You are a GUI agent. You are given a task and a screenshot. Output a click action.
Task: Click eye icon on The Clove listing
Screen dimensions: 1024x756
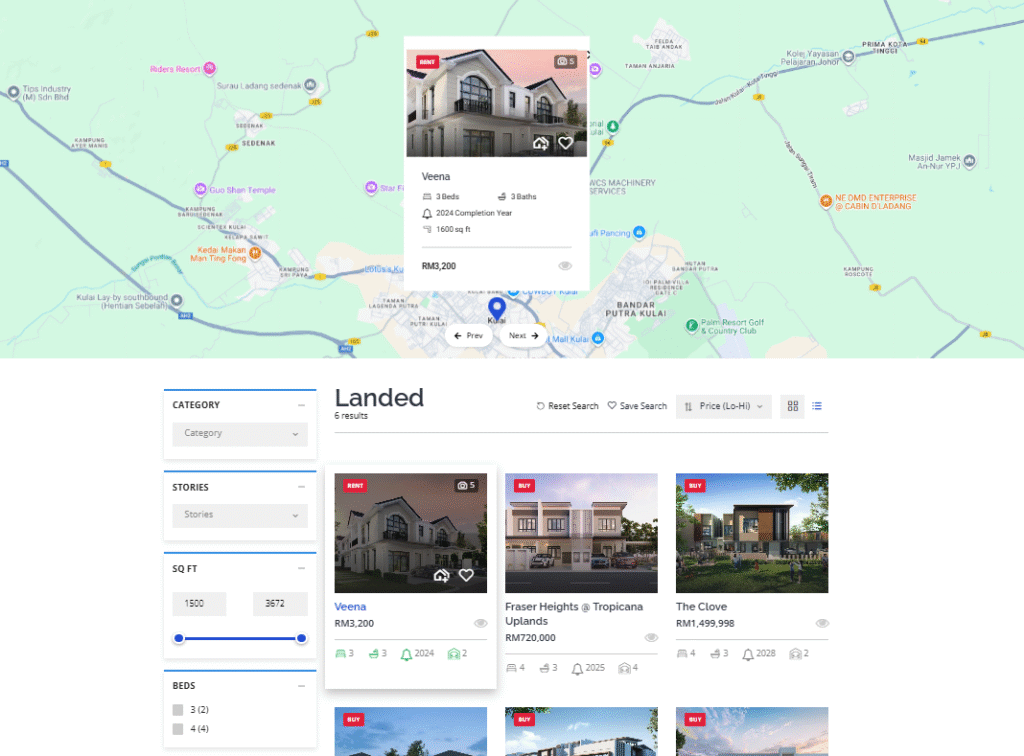point(822,622)
